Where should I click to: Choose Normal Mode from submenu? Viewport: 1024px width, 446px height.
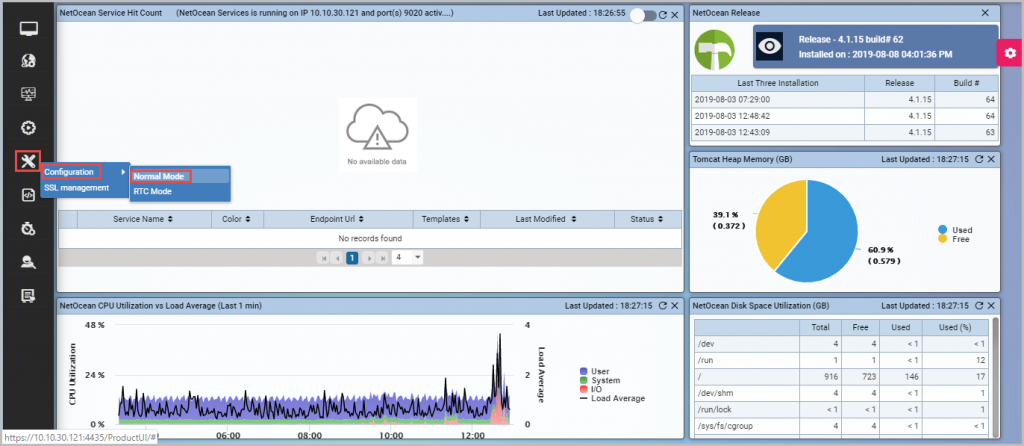tap(159, 176)
